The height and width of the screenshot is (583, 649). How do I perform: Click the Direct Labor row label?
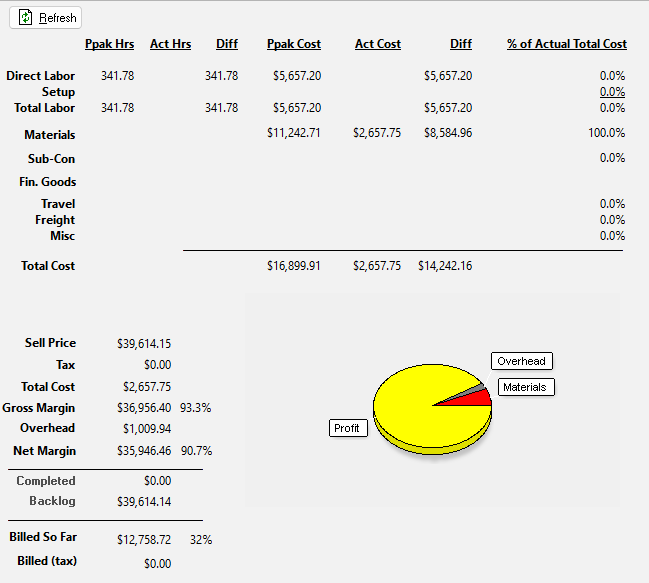pyautogui.click(x=40, y=76)
